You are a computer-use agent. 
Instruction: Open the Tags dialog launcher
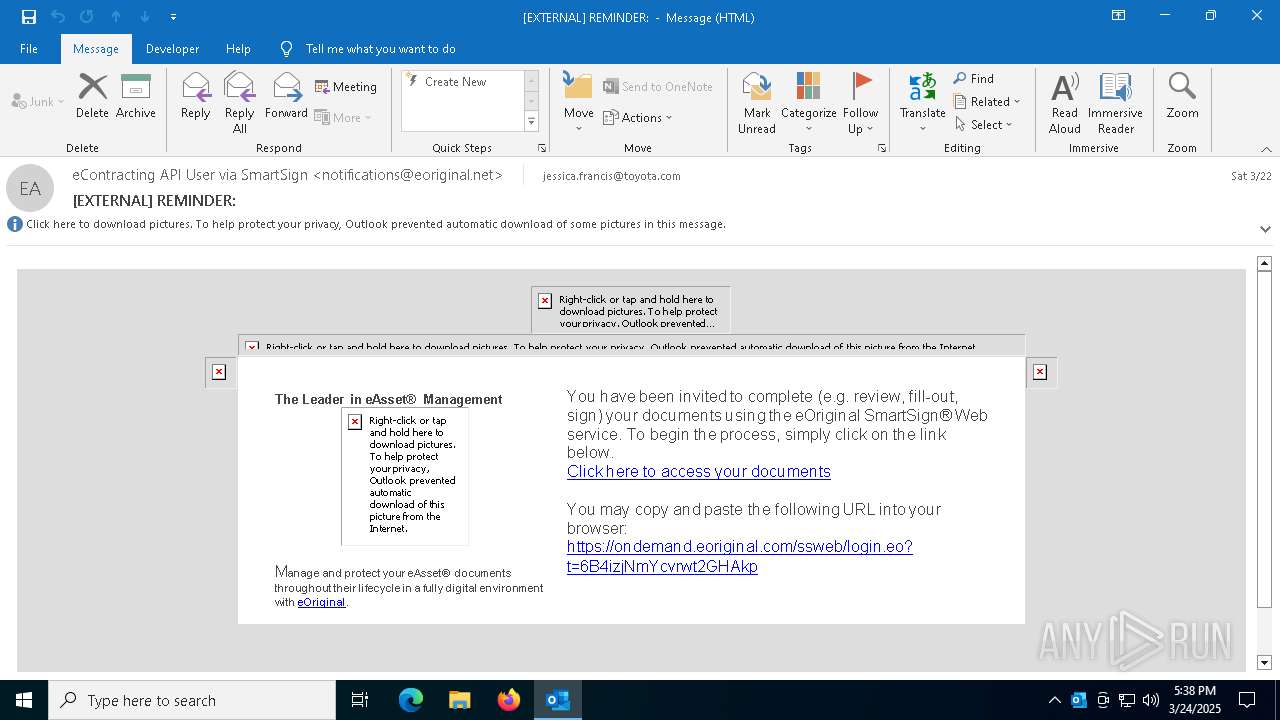tap(882, 148)
